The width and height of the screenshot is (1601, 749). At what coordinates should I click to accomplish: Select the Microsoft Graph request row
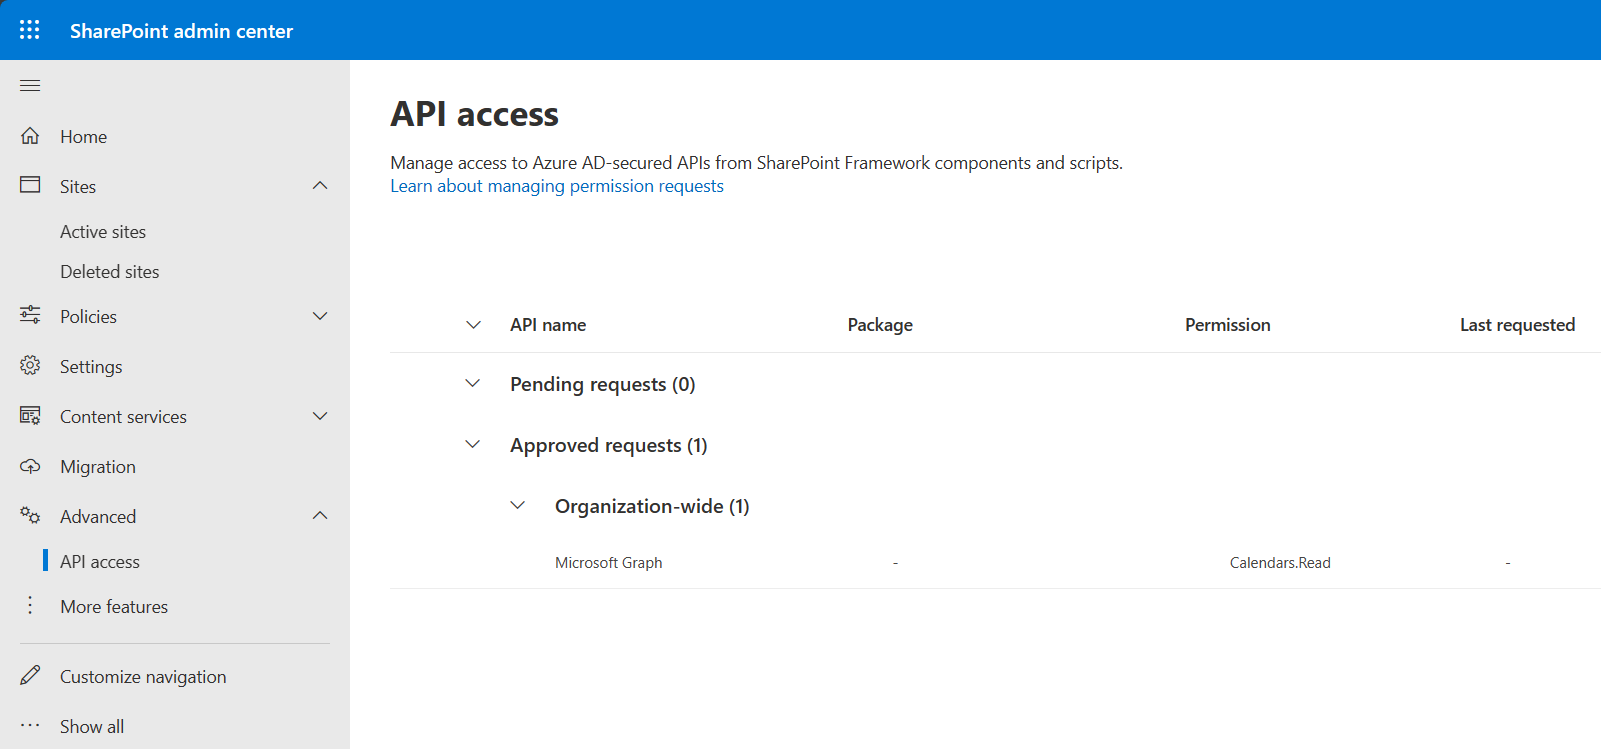[609, 563]
